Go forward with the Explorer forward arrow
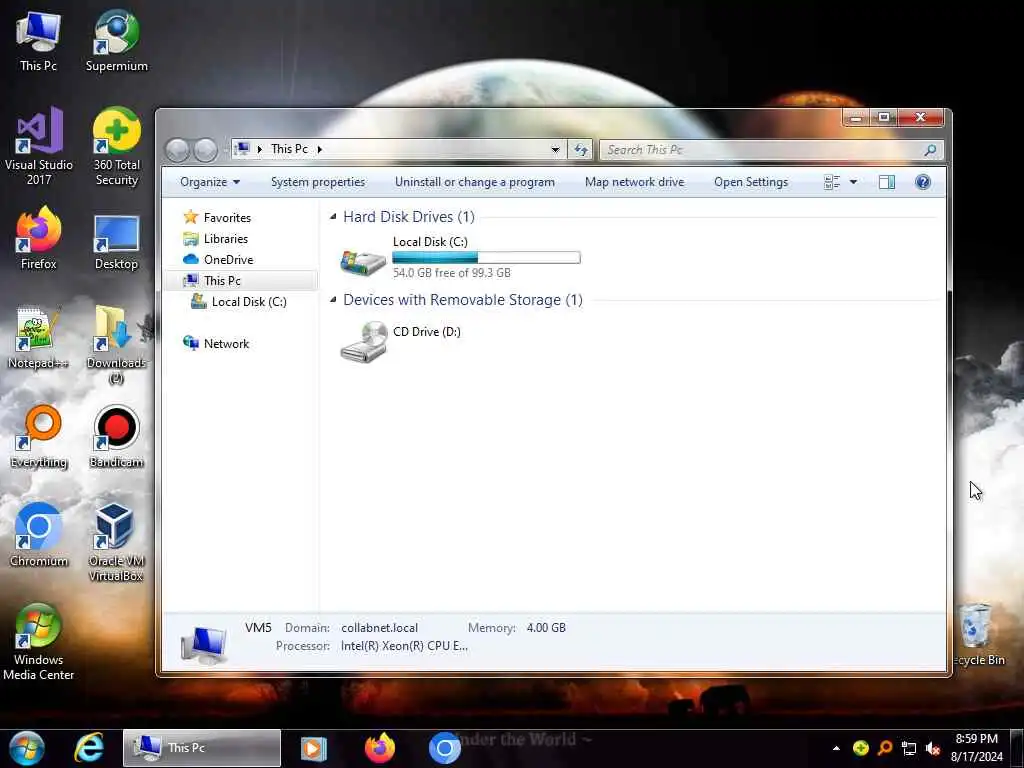This screenshot has width=1024, height=768. pyautogui.click(x=206, y=150)
